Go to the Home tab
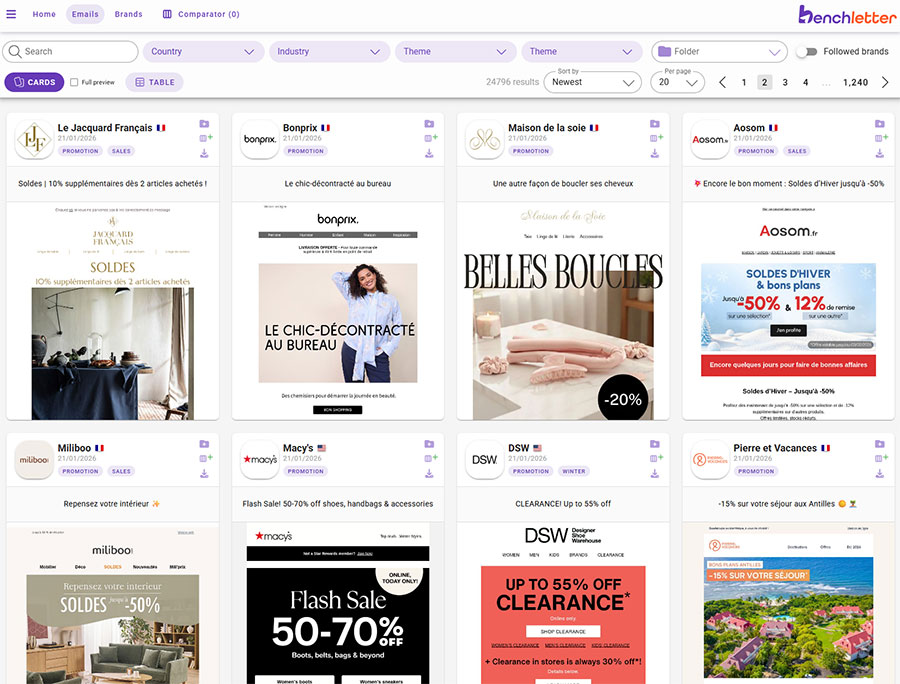 [x=44, y=14]
